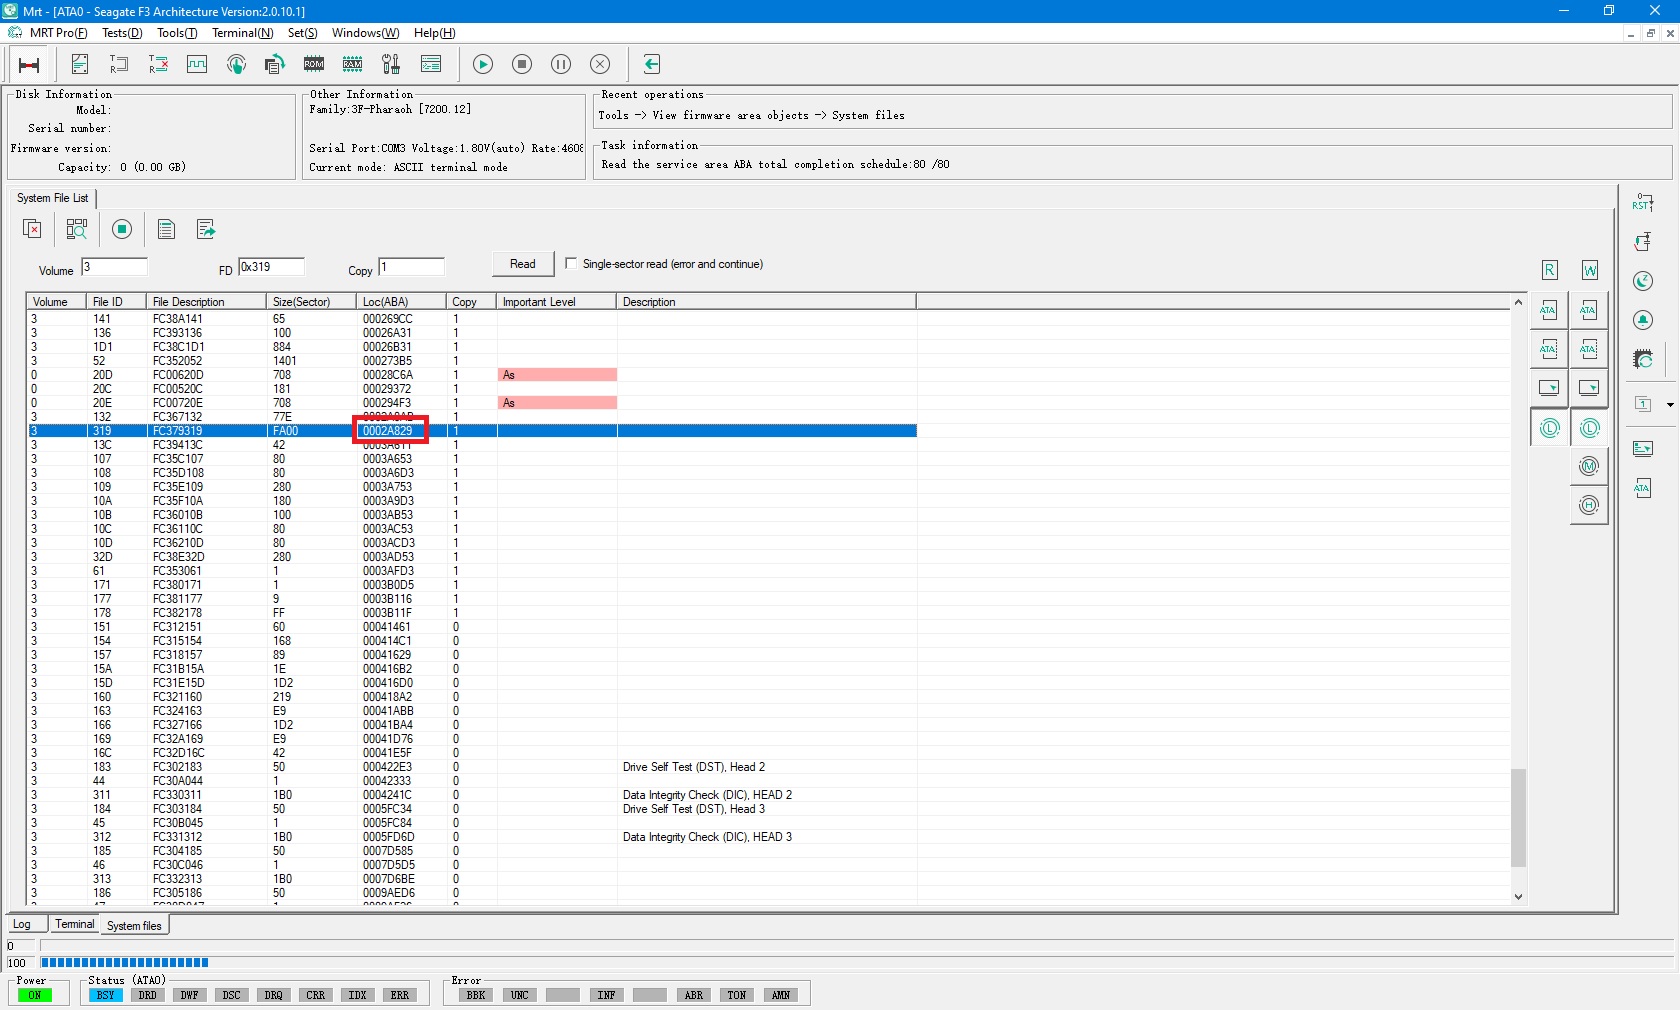1680x1010 pixels.
Task: Click the RST reset icon on the right sidebar
Action: pyautogui.click(x=1643, y=203)
